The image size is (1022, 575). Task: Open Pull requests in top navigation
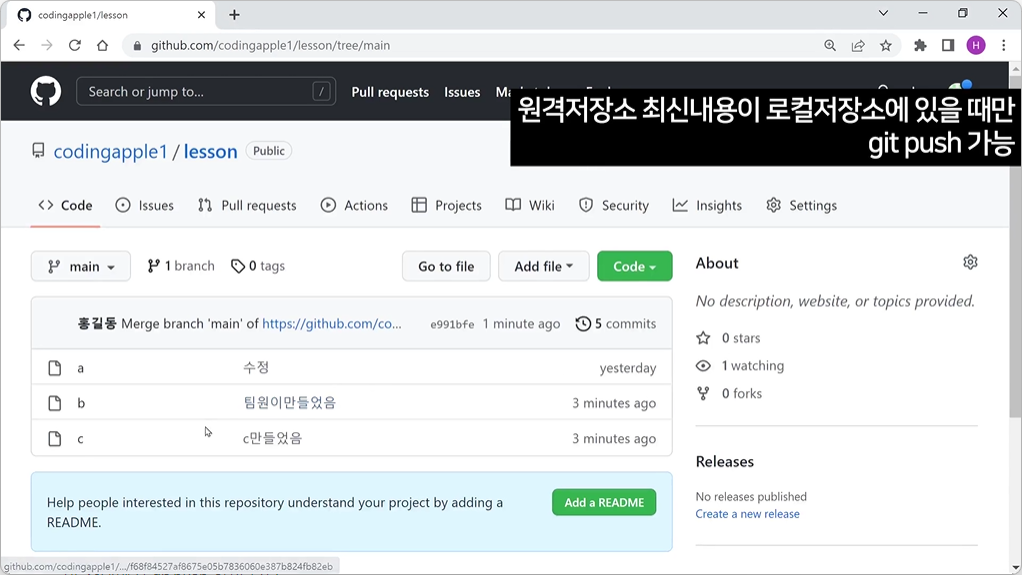[x=390, y=92]
